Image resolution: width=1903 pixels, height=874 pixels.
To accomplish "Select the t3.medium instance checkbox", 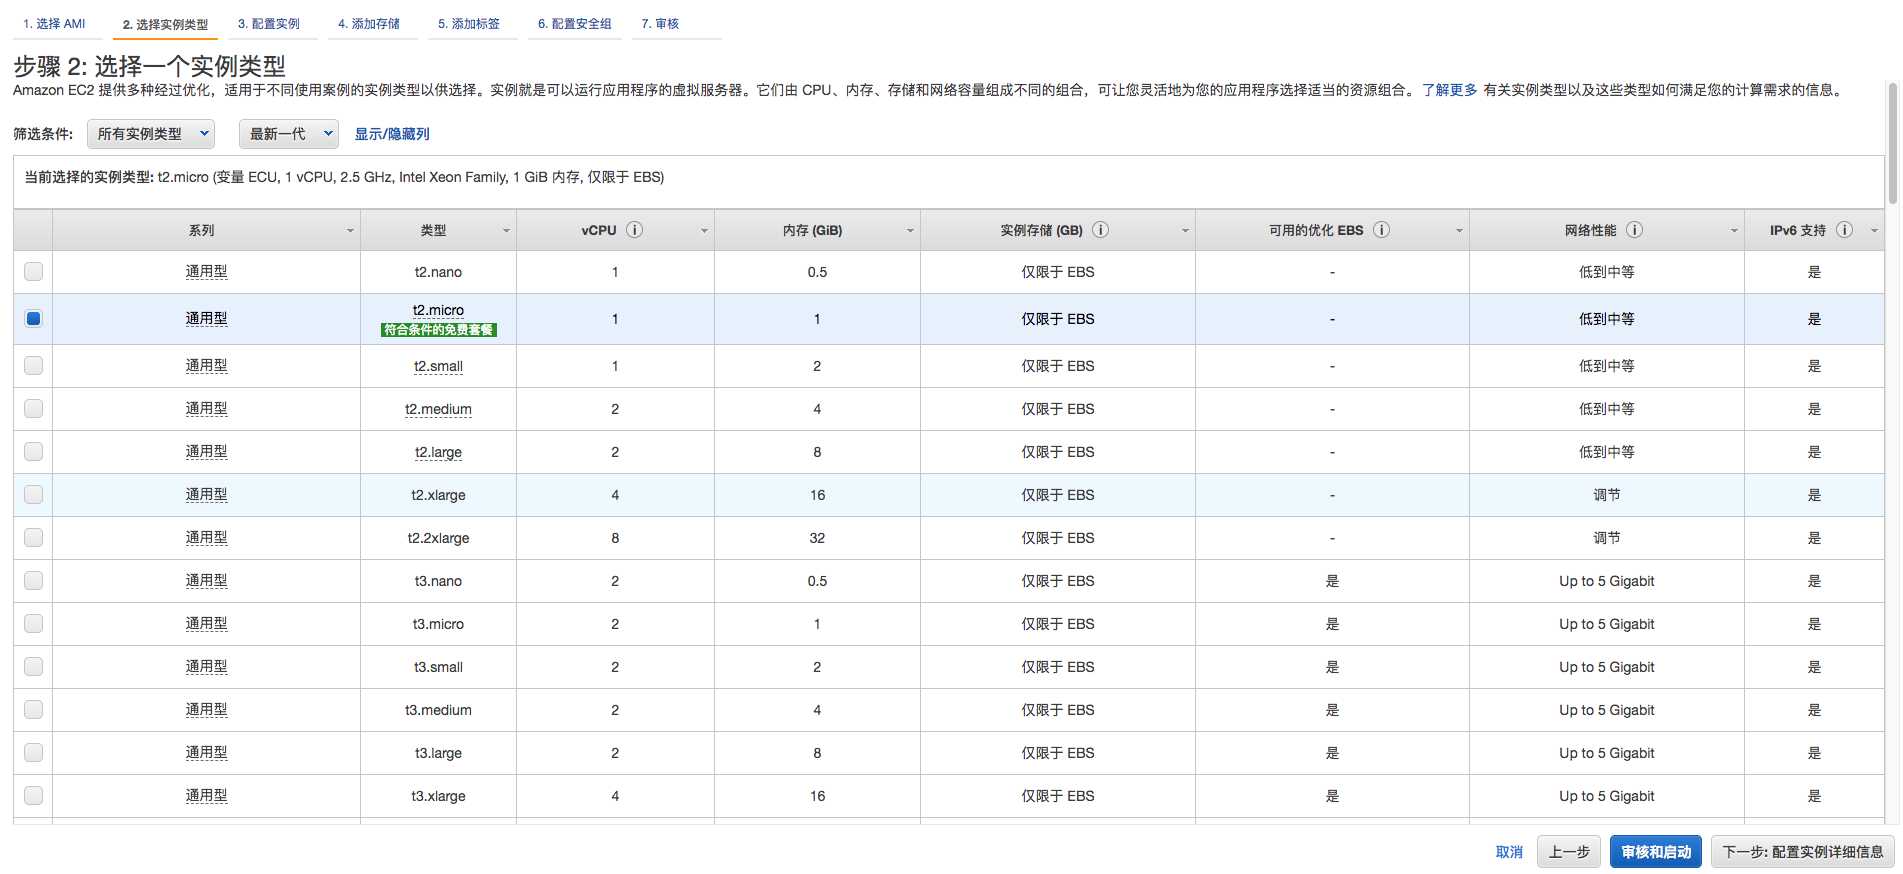I will click(x=33, y=709).
